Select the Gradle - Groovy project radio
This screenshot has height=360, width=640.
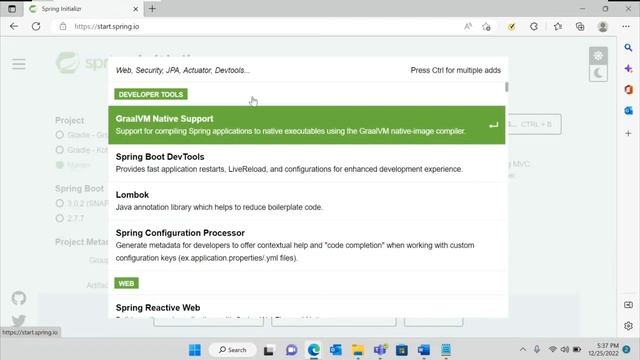pos(60,135)
